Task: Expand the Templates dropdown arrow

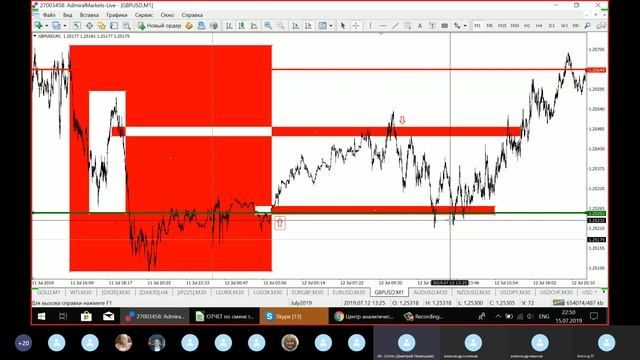Action: [331, 26]
